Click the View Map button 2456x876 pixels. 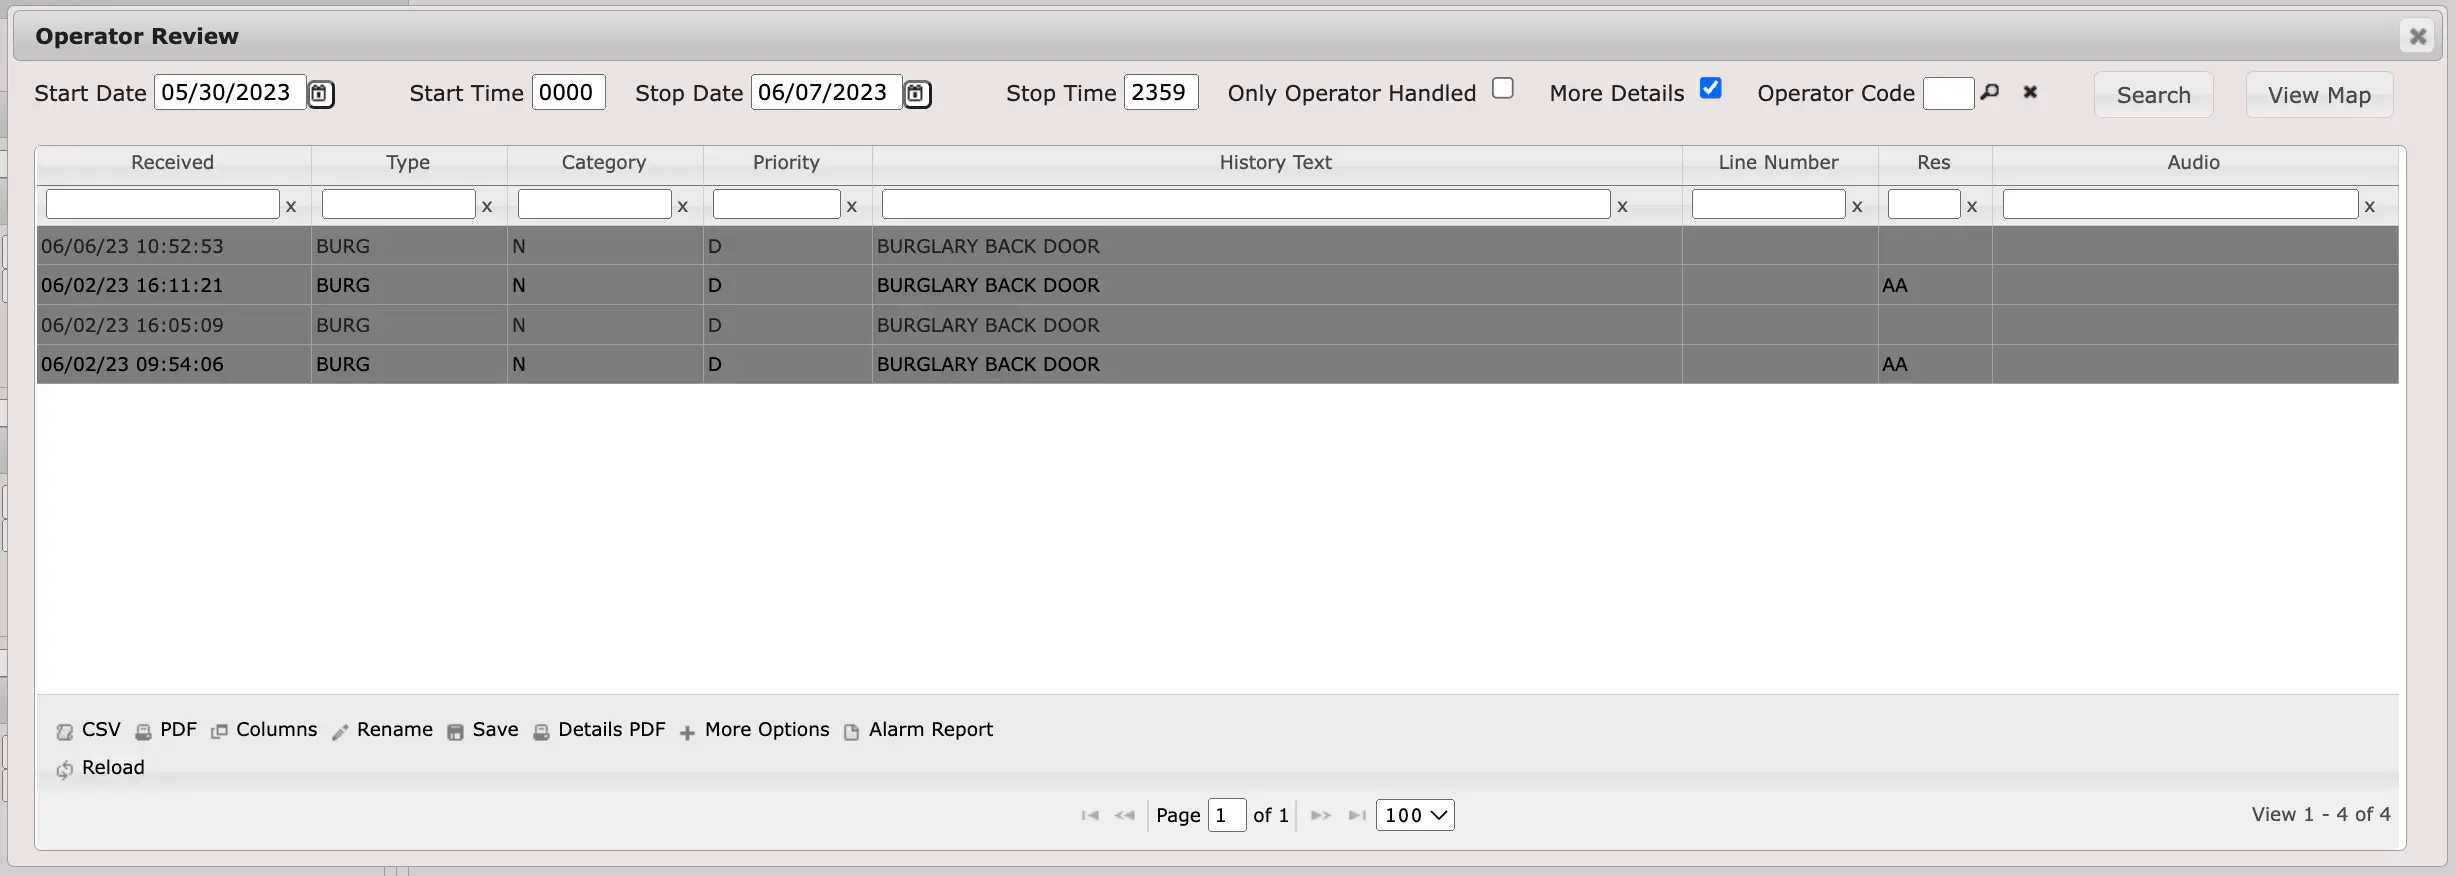coord(2320,95)
